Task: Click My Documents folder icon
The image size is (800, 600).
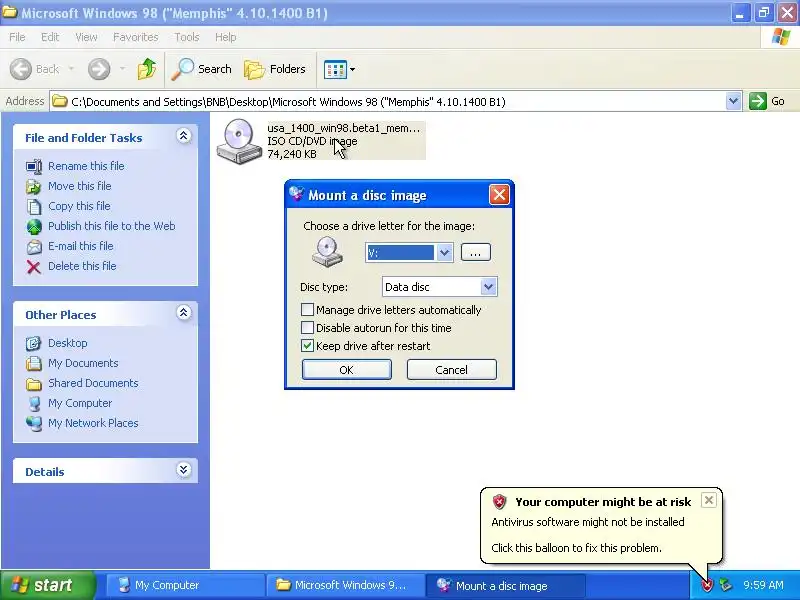Action: click(34, 363)
